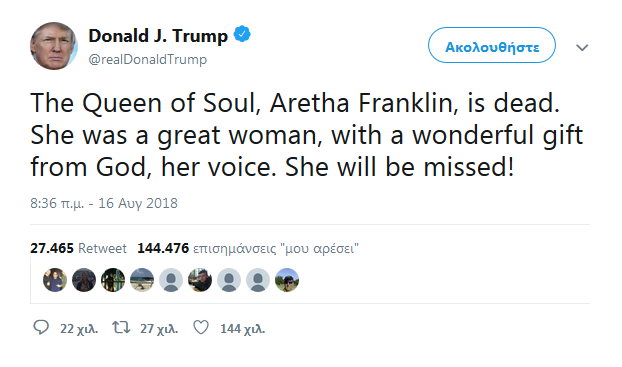Open the 8:36 π.μ. - 16 Αυγ 2018 timestamp
Screen dimensions: 622x367
tap(104, 203)
